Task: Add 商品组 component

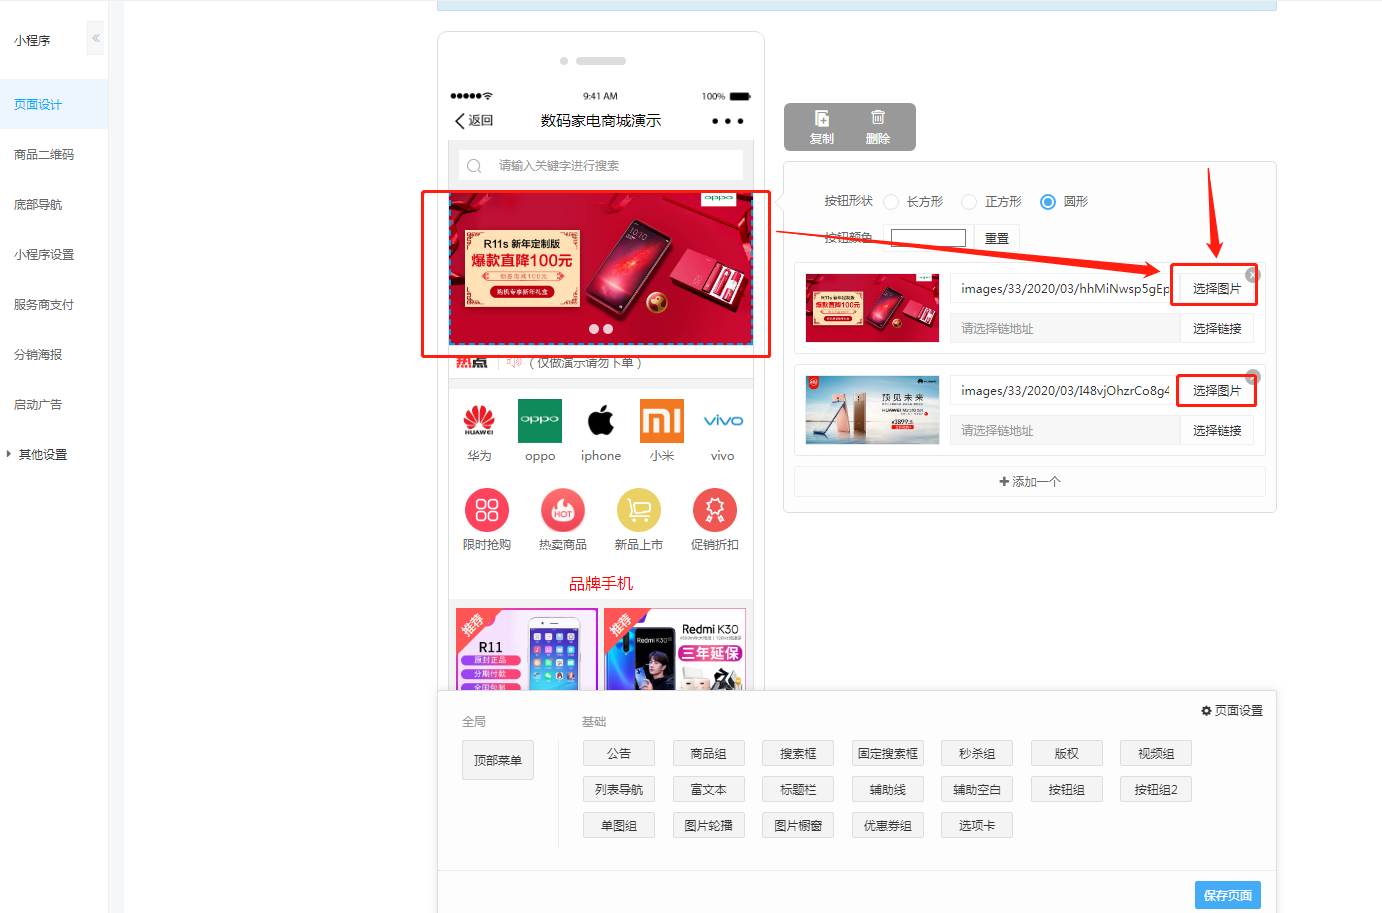Action: [x=709, y=754]
